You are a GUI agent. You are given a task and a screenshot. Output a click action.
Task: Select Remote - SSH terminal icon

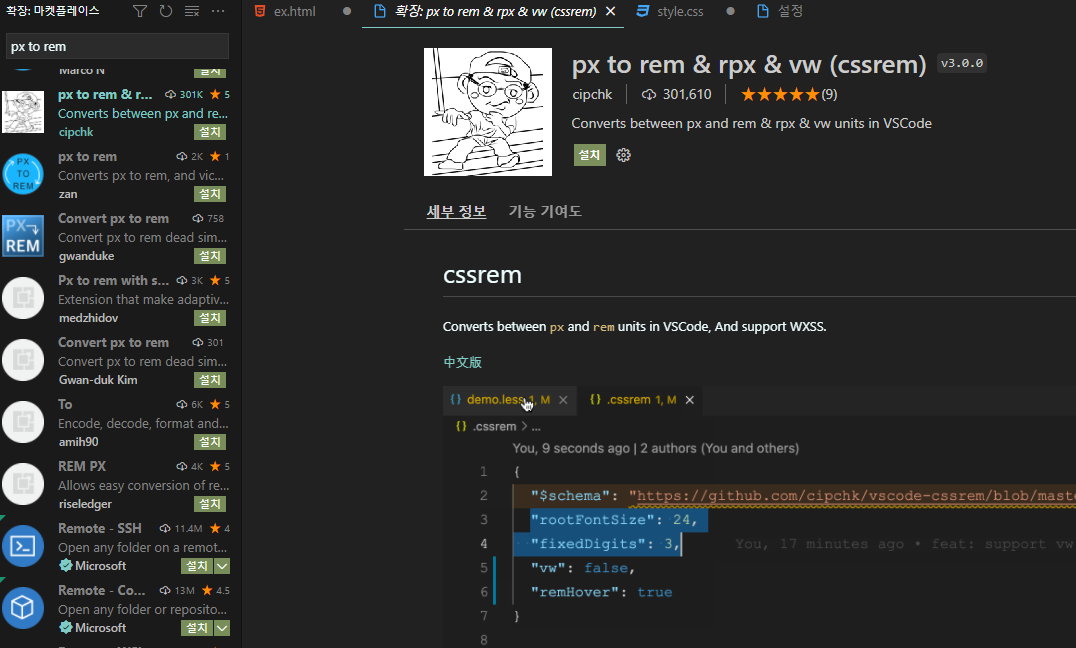click(23, 546)
